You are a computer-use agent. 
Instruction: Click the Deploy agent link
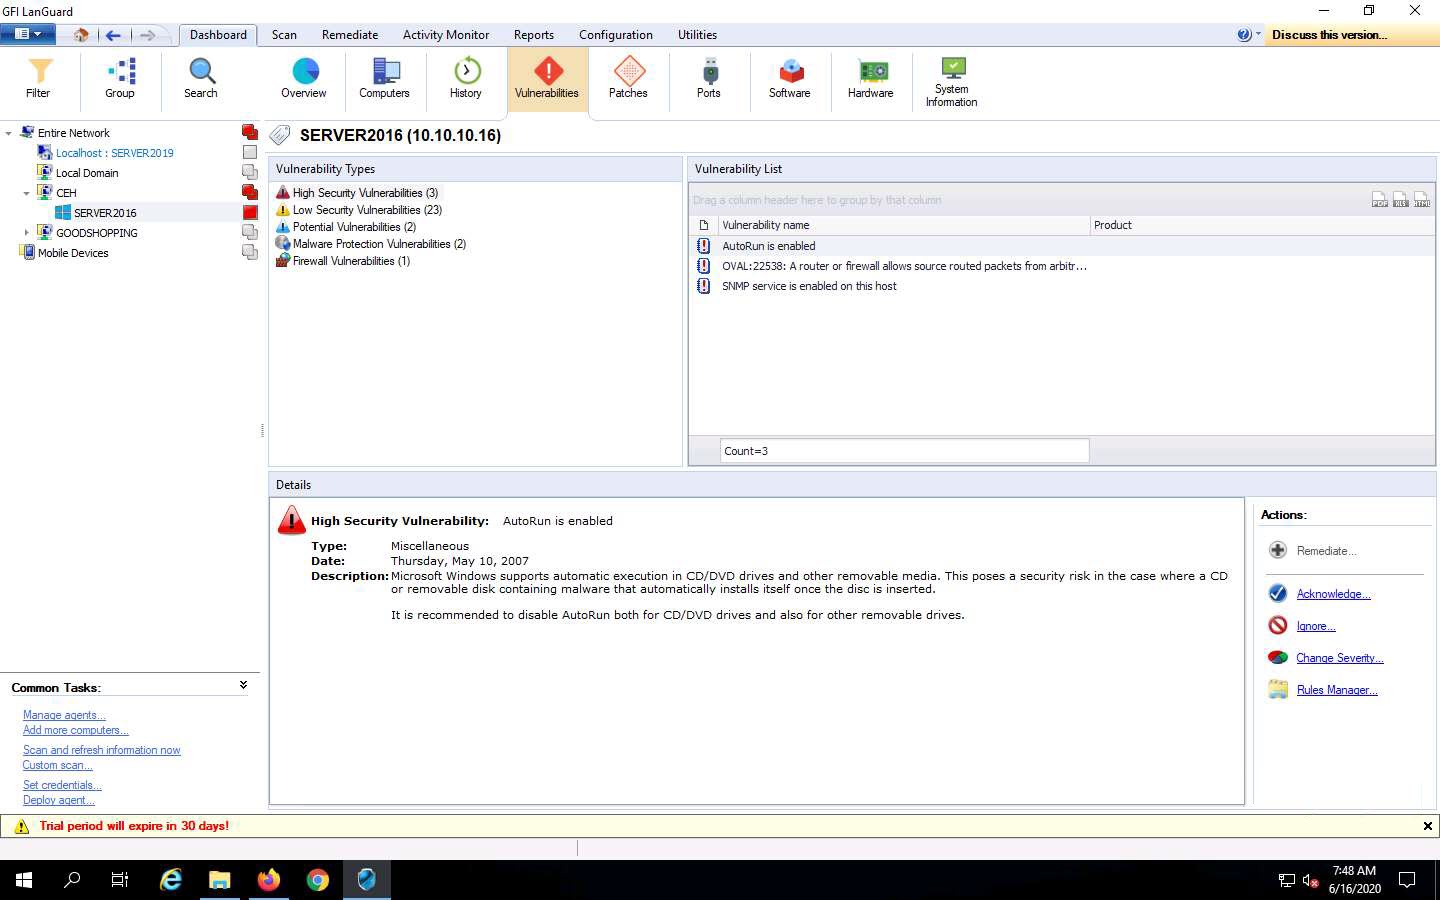click(59, 800)
